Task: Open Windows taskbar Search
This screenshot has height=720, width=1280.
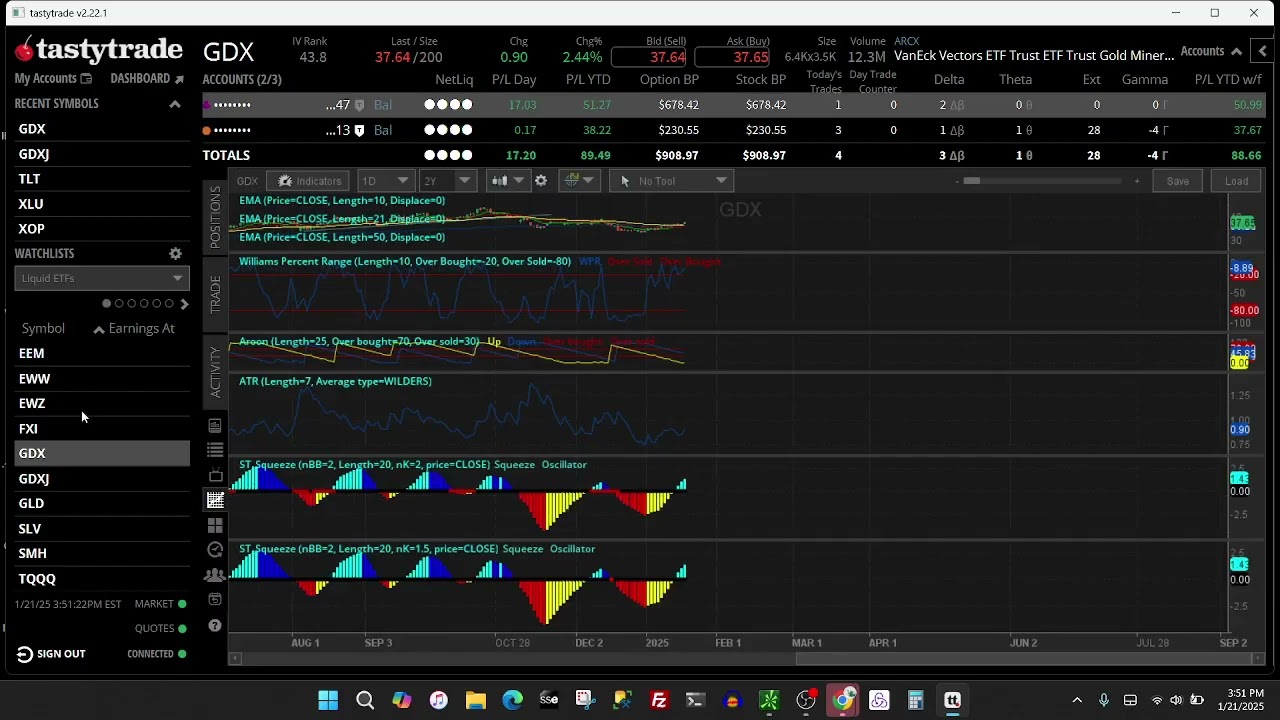Action: point(365,701)
